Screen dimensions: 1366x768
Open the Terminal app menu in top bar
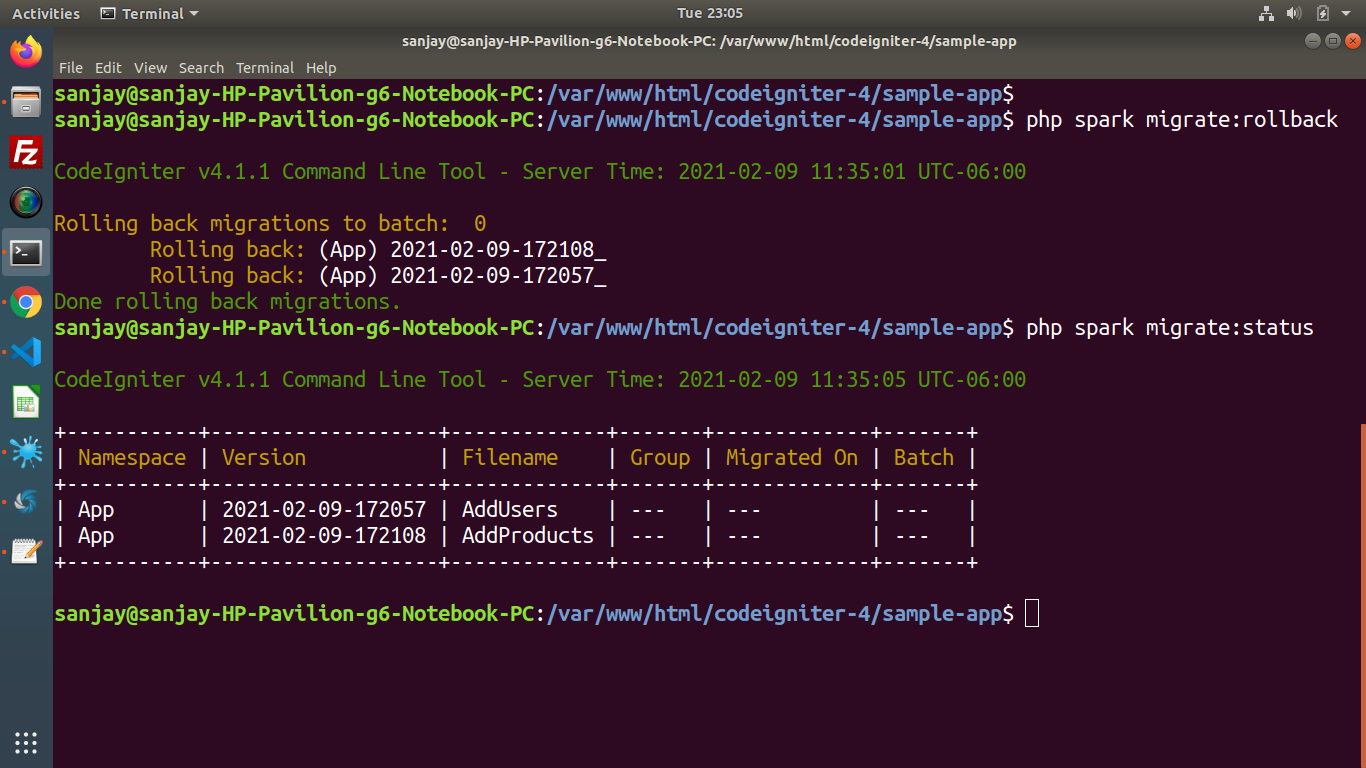click(149, 13)
